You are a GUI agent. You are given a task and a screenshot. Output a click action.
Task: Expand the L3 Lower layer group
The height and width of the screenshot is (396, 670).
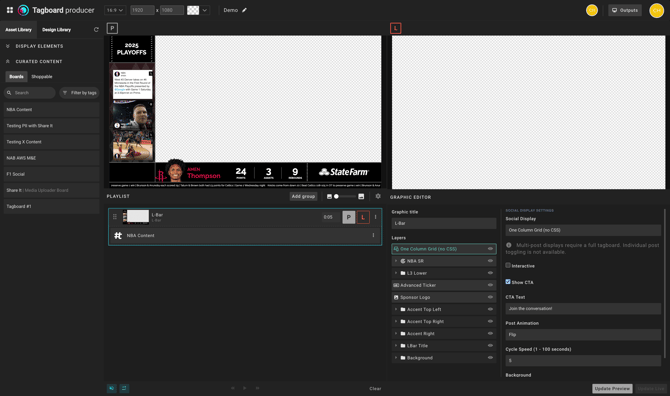(396, 273)
